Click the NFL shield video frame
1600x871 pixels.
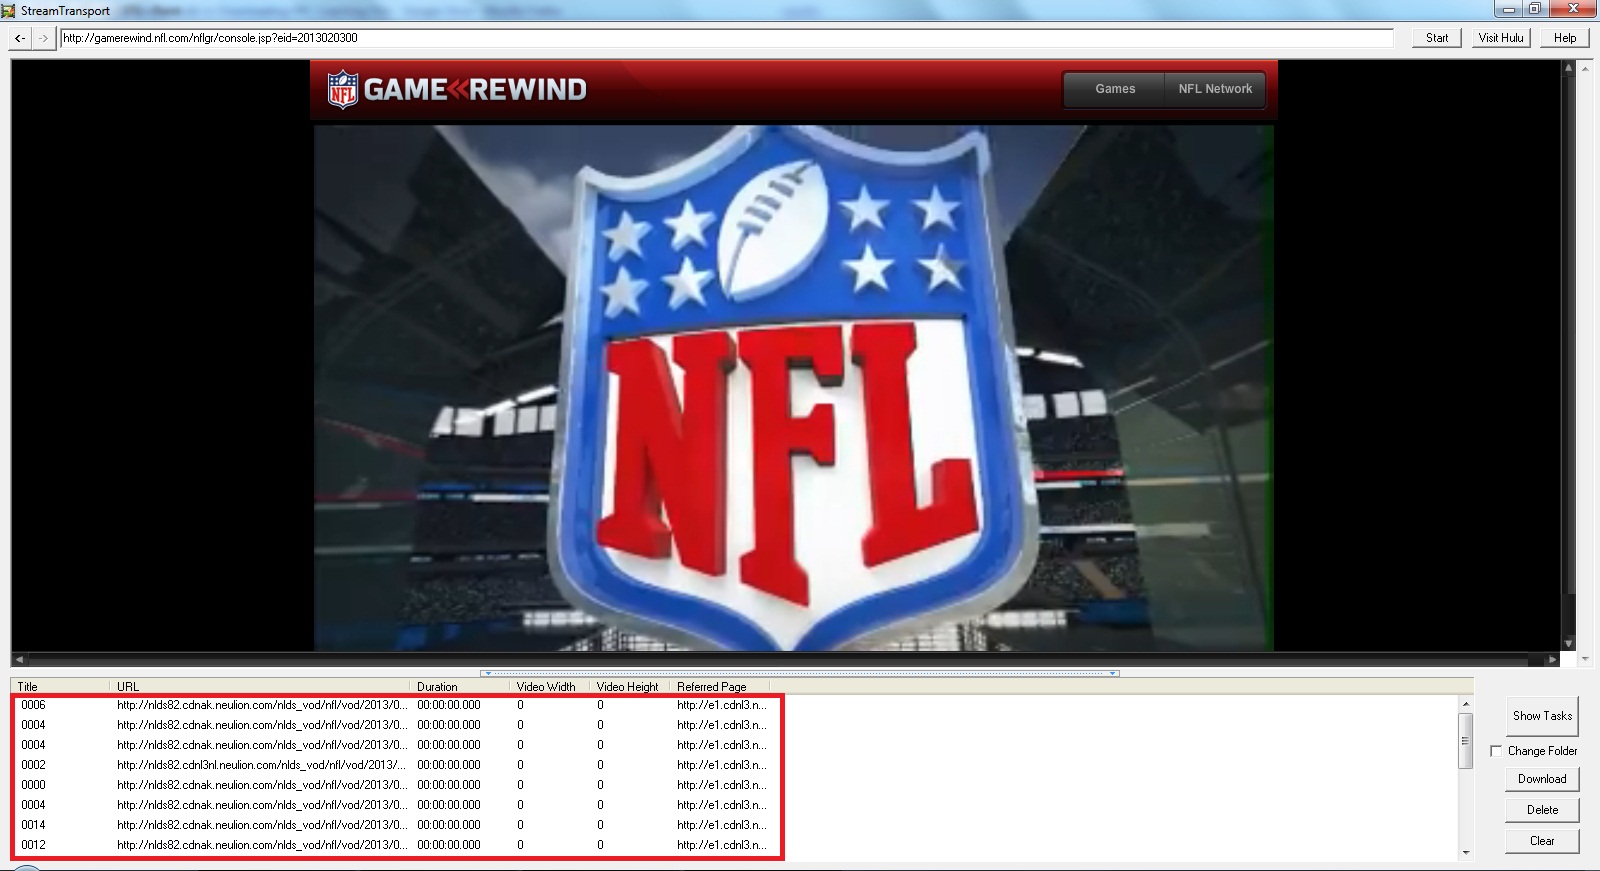coord(794,388)
